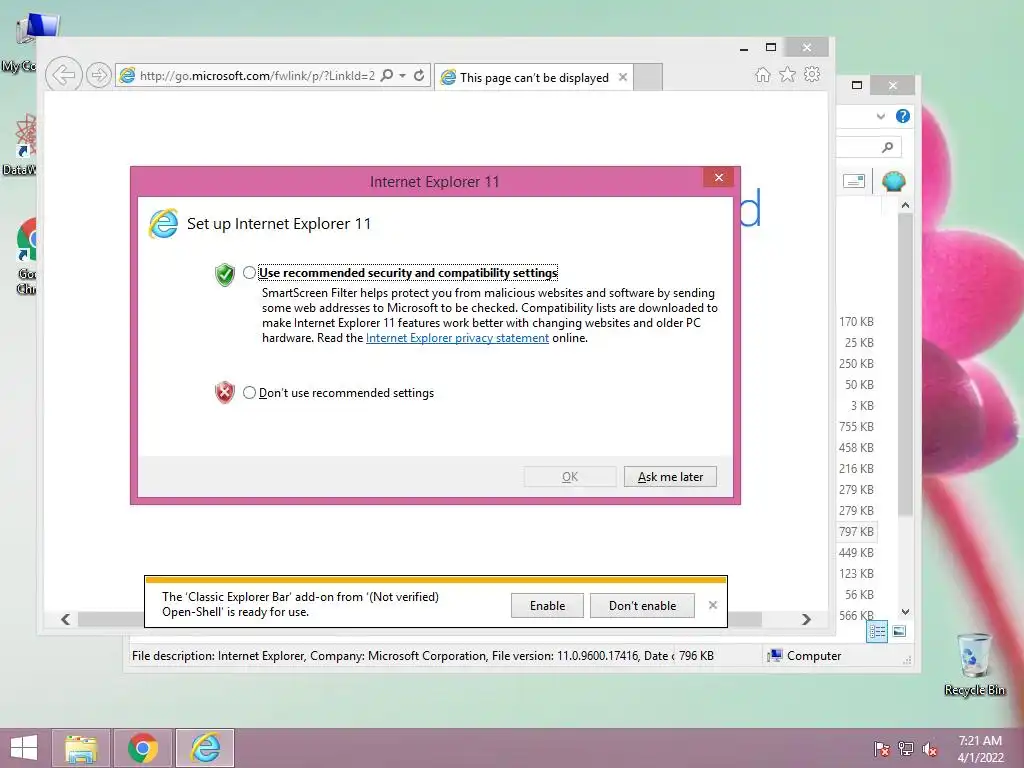
Task: Select the 797 KB file size row
Action: coord(856,532)
